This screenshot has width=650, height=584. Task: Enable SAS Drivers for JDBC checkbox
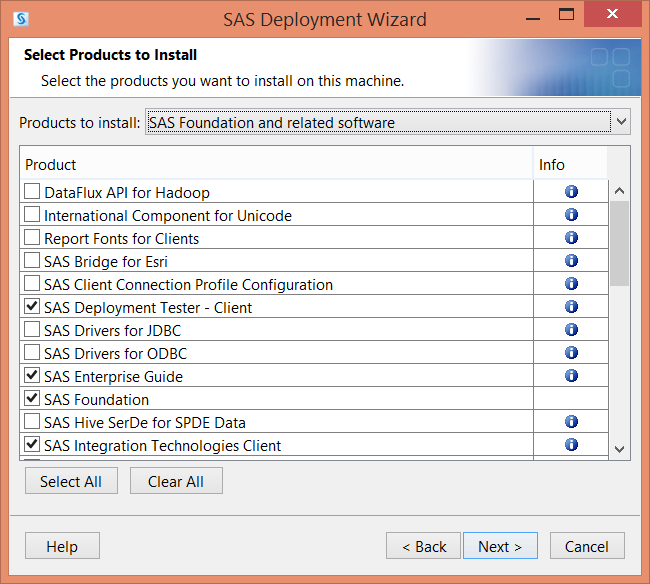click(x=32, y=330)
